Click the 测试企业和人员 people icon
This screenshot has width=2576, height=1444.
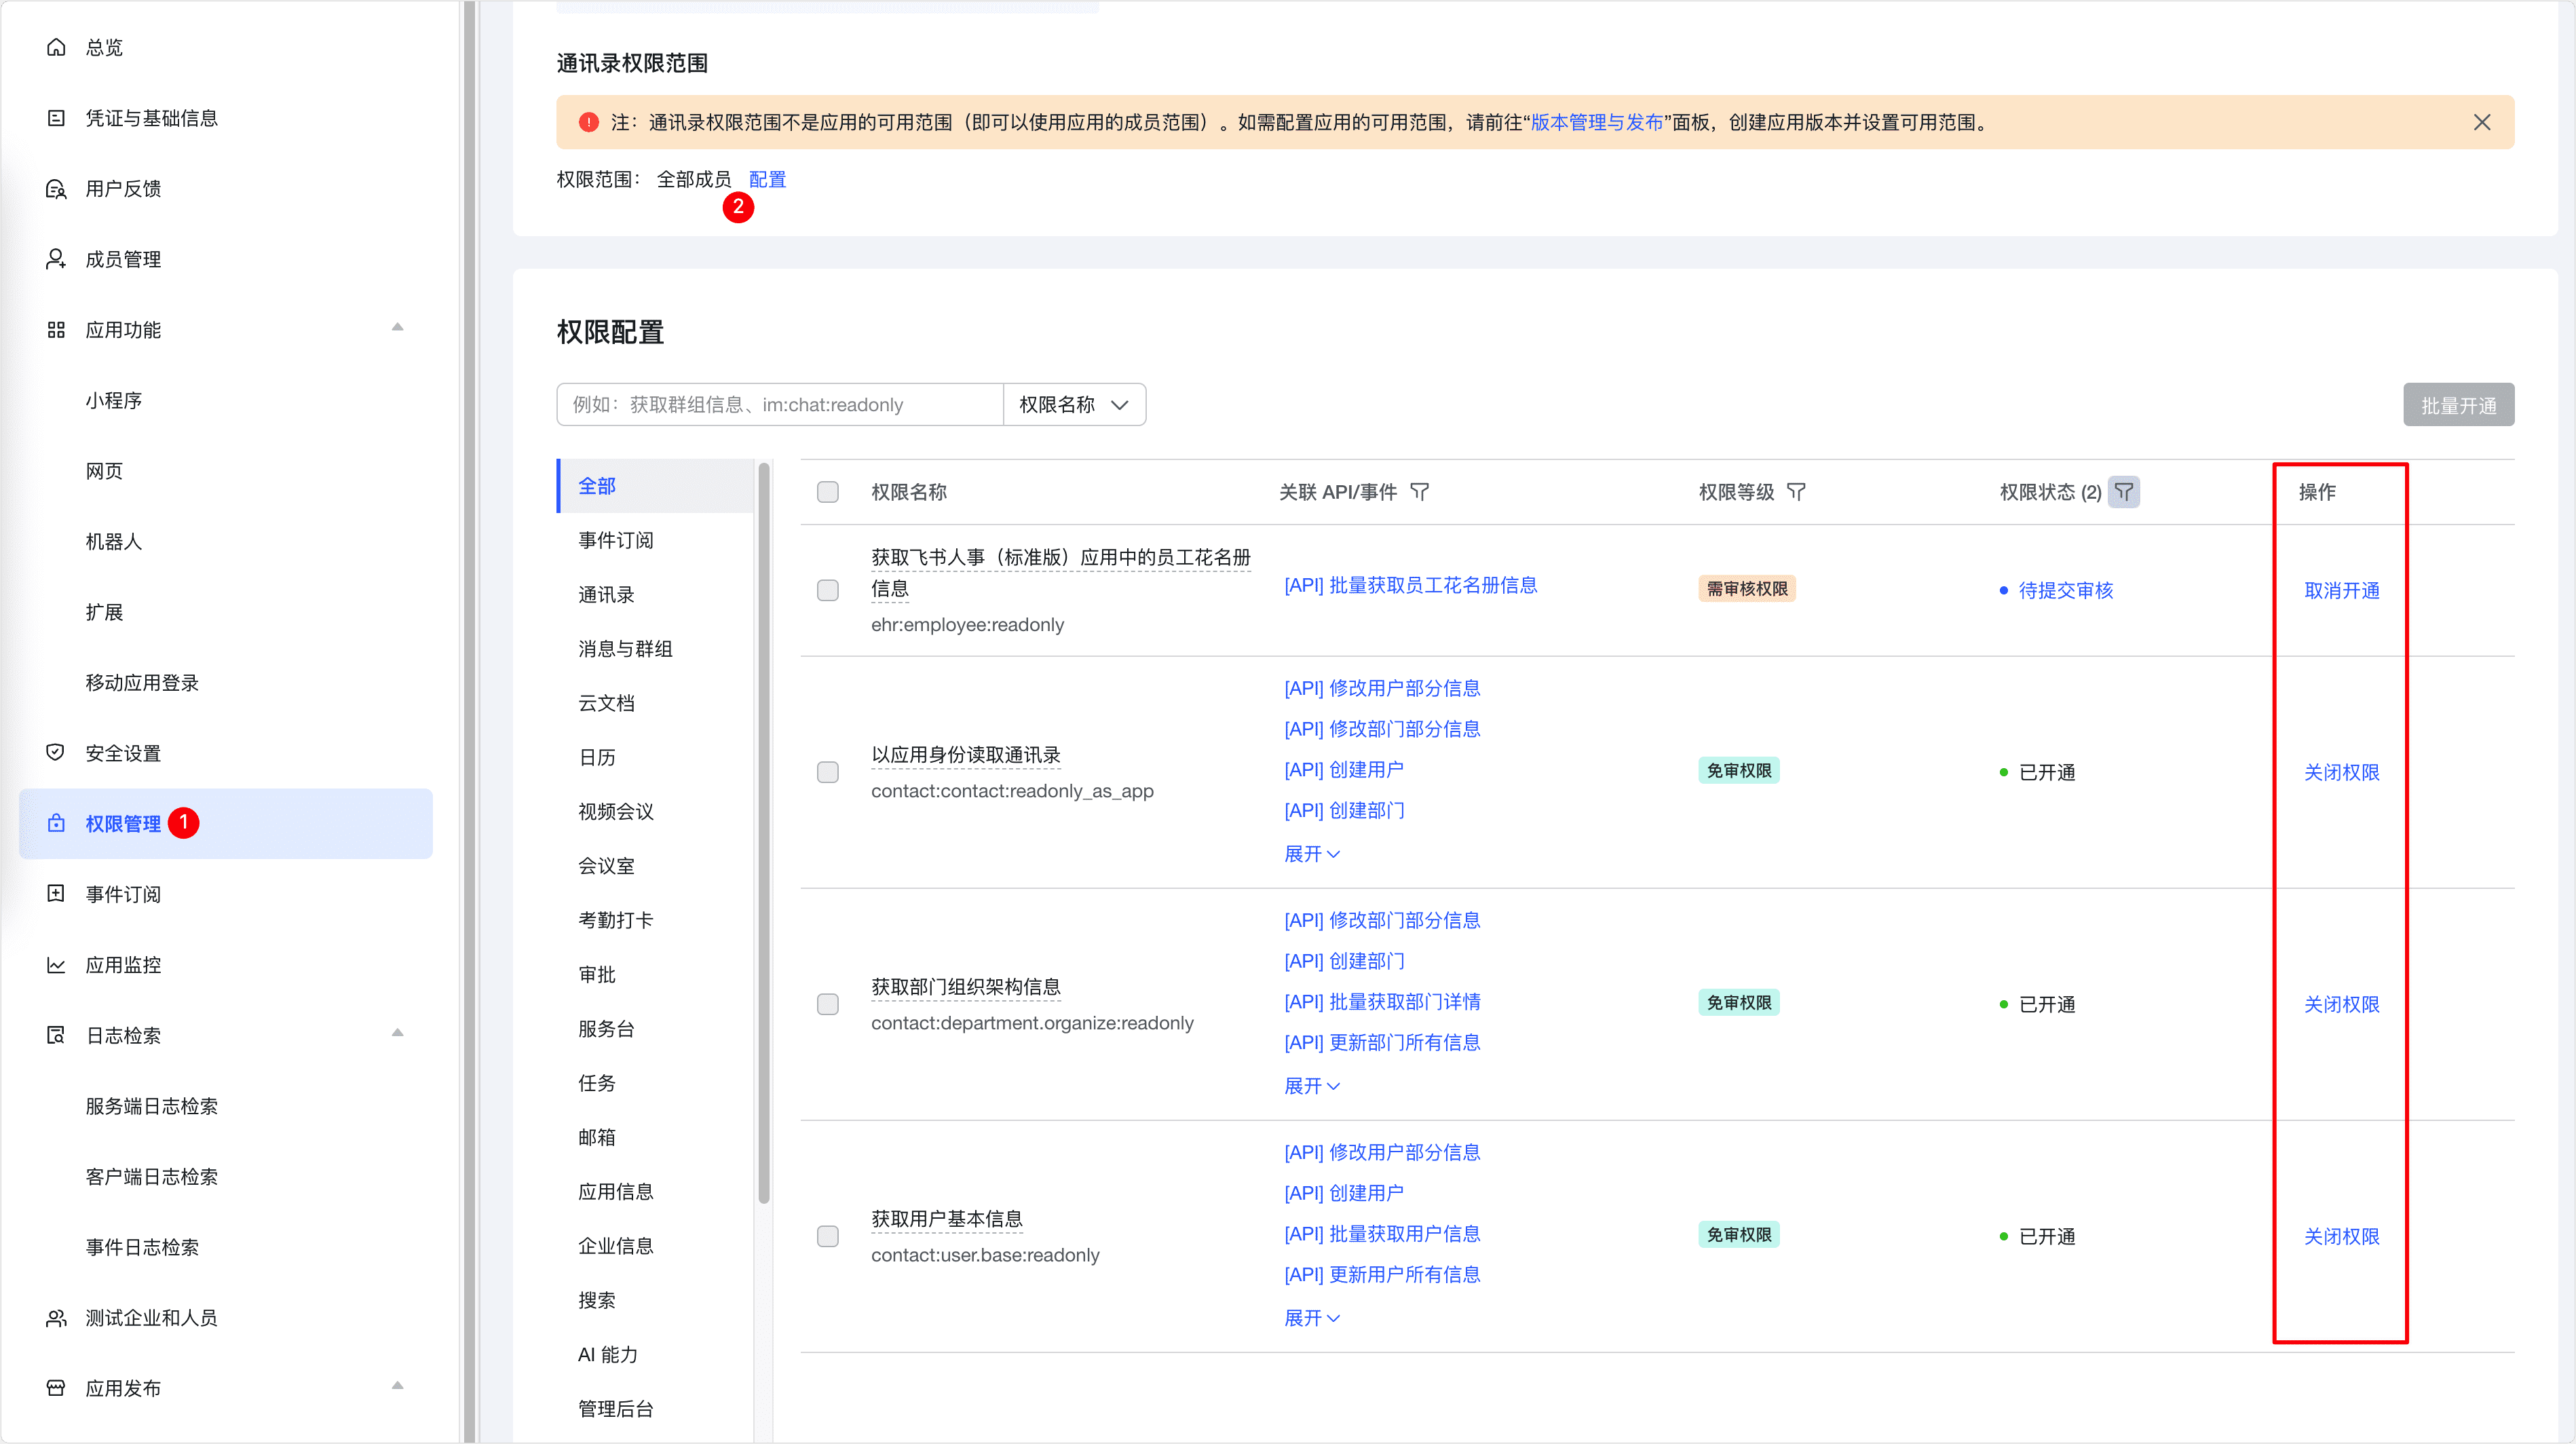56,1318
